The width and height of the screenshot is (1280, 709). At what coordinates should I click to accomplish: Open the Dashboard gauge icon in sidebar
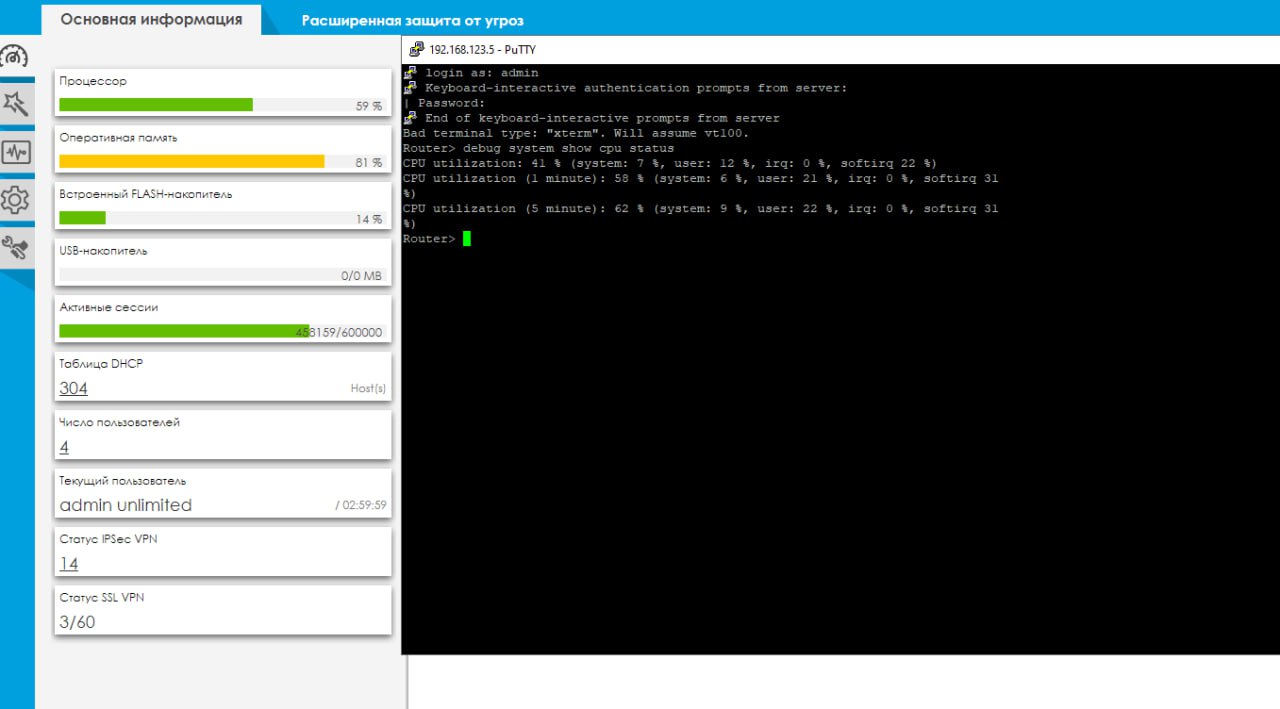pos(15,57)
